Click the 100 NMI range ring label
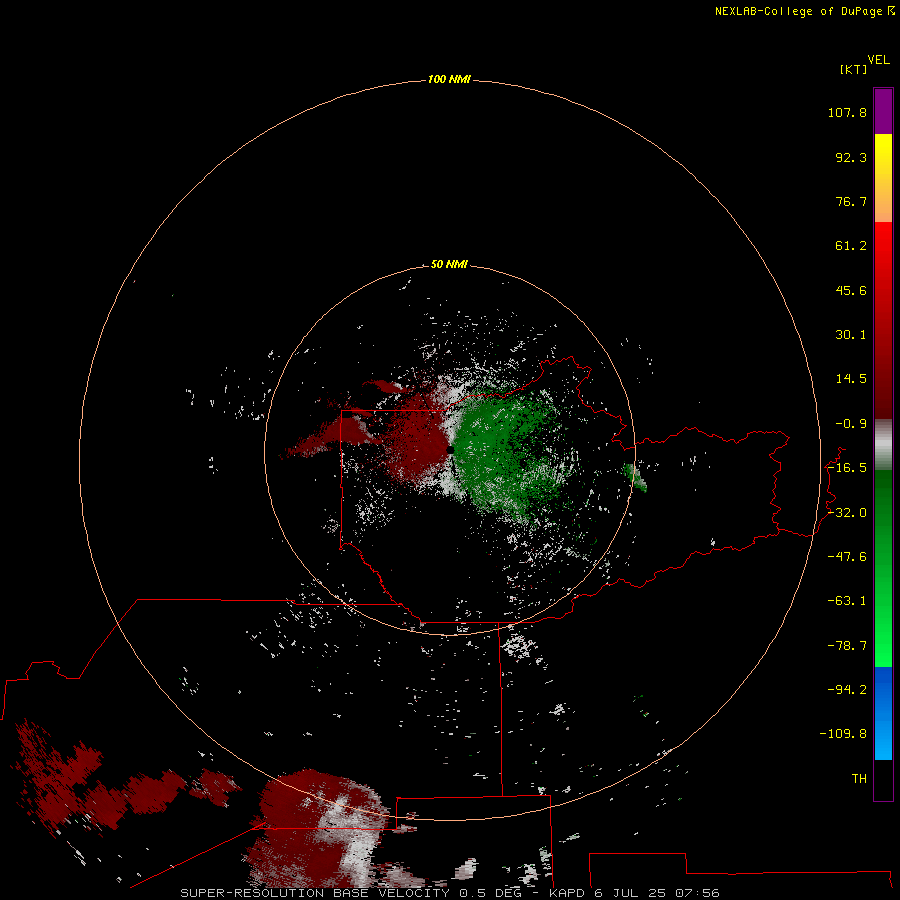 pyautogui.click(x=449, y=79)
